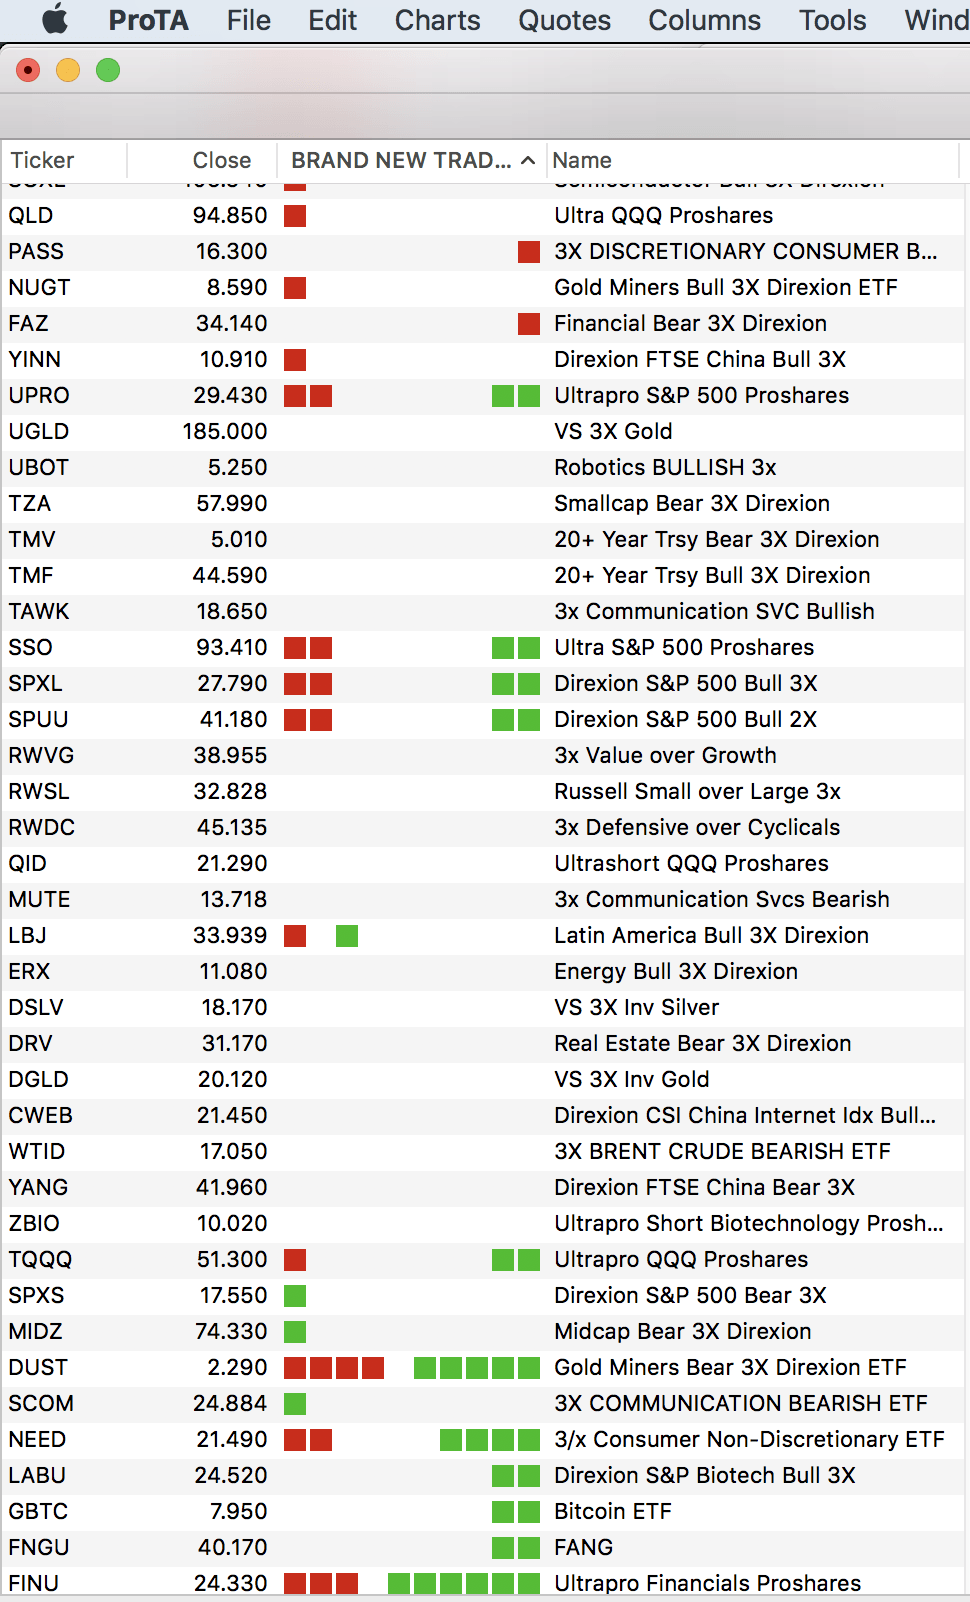This screenshot has height=1602, width=970.
Task: Open the Tools menu
Action: click(832, 20)
